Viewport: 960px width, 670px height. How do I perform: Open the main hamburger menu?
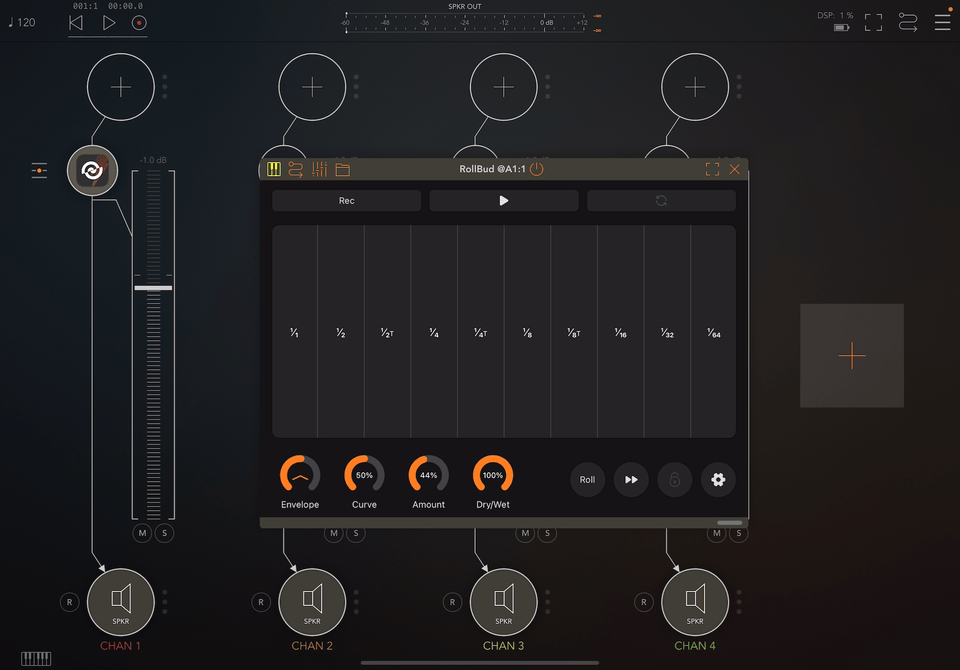942,22
